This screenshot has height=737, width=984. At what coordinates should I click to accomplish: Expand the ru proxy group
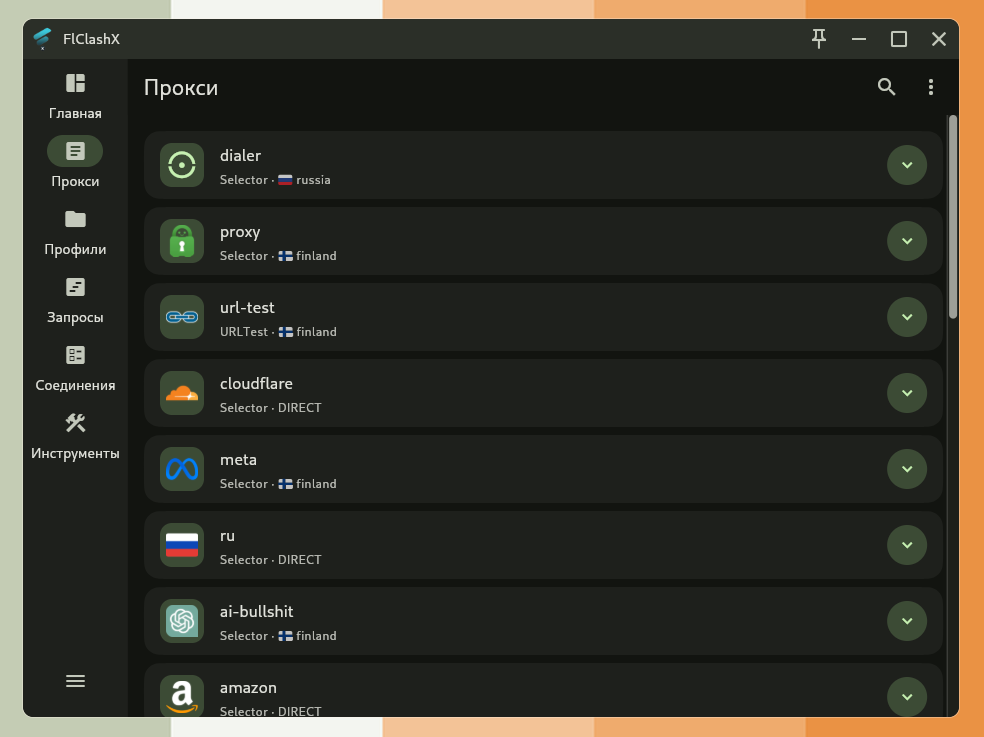[x=906, y=545]
